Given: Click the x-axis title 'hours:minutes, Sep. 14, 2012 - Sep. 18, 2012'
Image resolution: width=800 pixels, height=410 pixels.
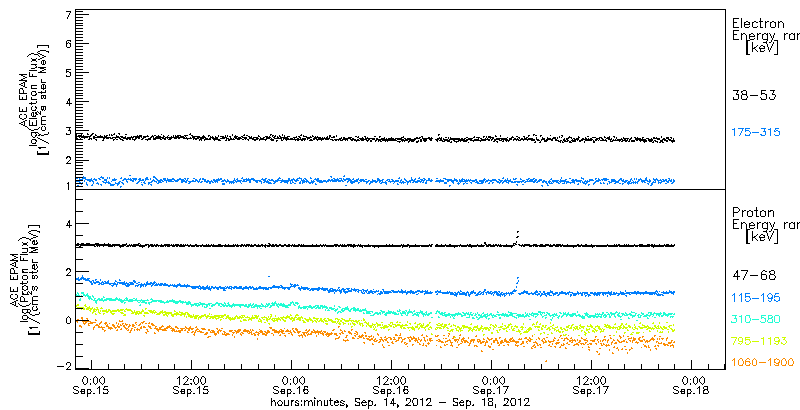Looking at the screenshot, I should click(400, 402).
